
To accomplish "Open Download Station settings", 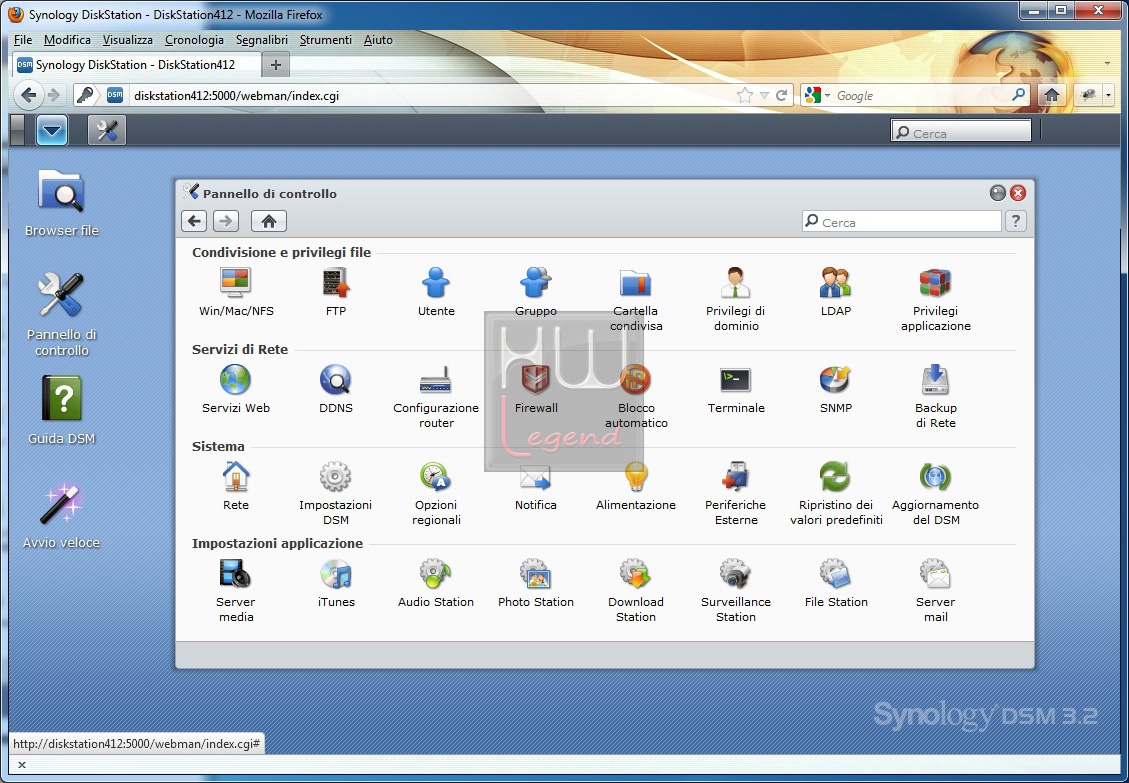I will pyautogui.click(x=636, y=591).
